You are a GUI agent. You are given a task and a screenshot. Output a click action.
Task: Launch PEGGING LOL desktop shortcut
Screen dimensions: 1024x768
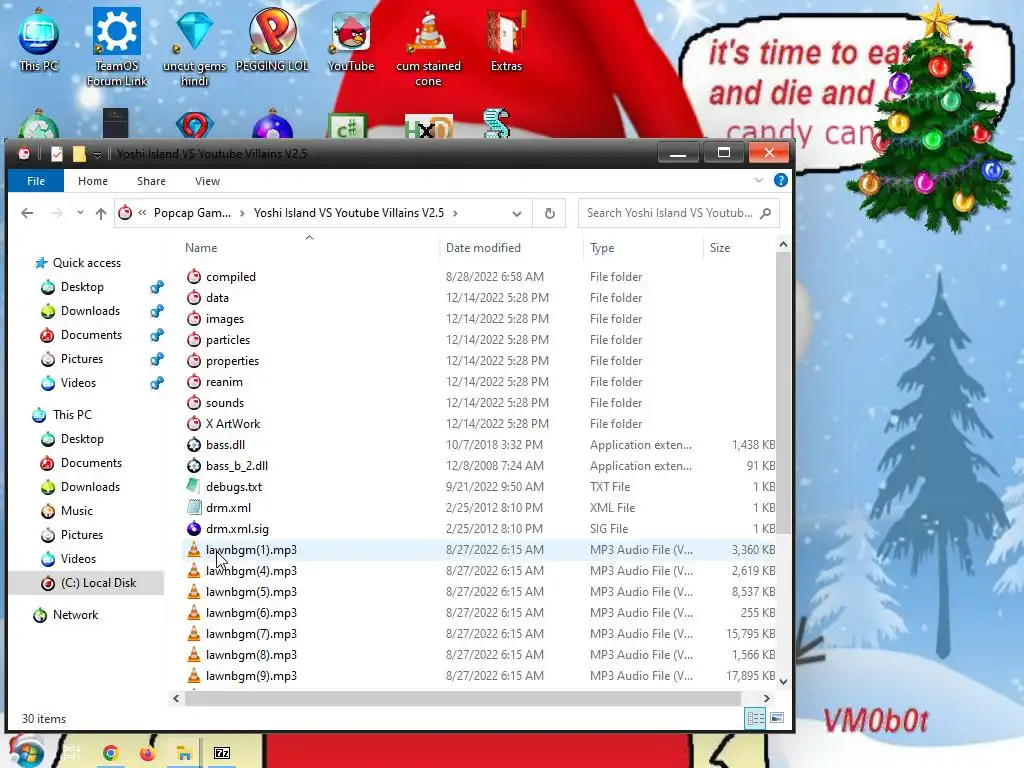coord(272,39)
